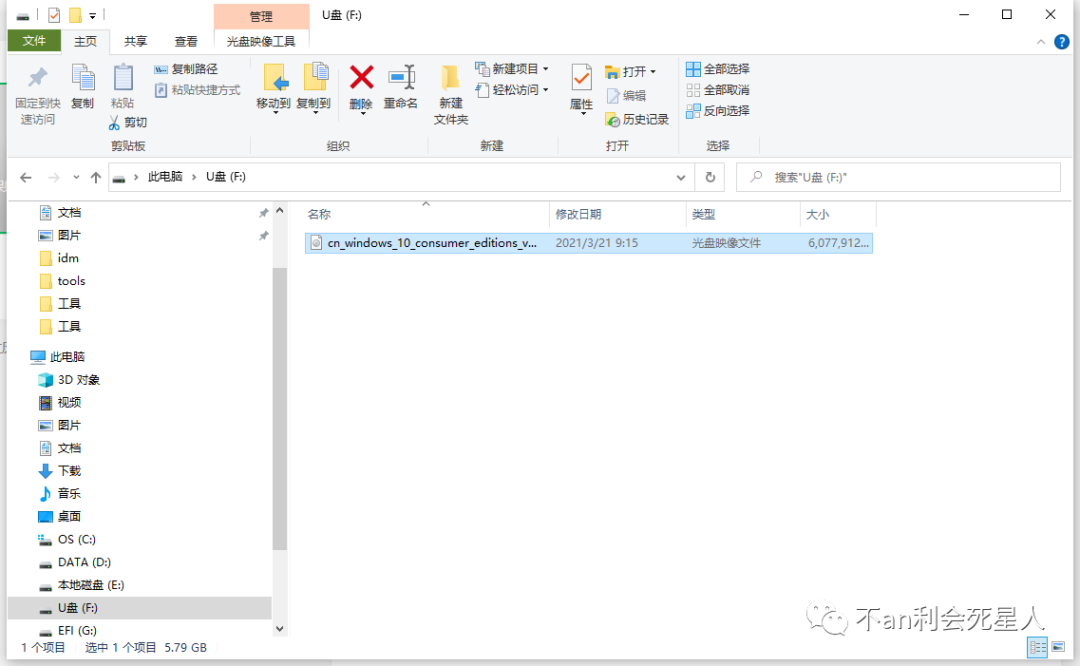Click navigation pane scroll up arrow
This screenshot has height=666, width=1080.
[280, 211]
